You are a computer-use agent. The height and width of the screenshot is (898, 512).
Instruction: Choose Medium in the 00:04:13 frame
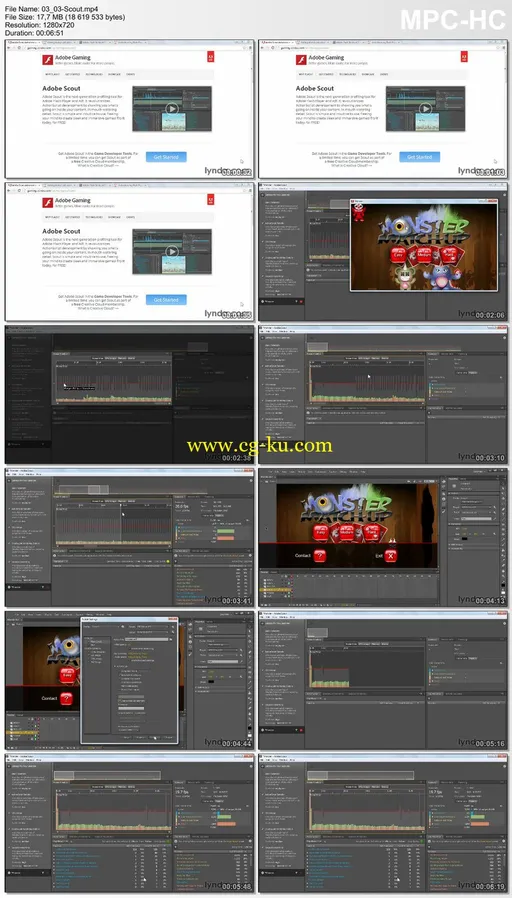coord(346,532)
